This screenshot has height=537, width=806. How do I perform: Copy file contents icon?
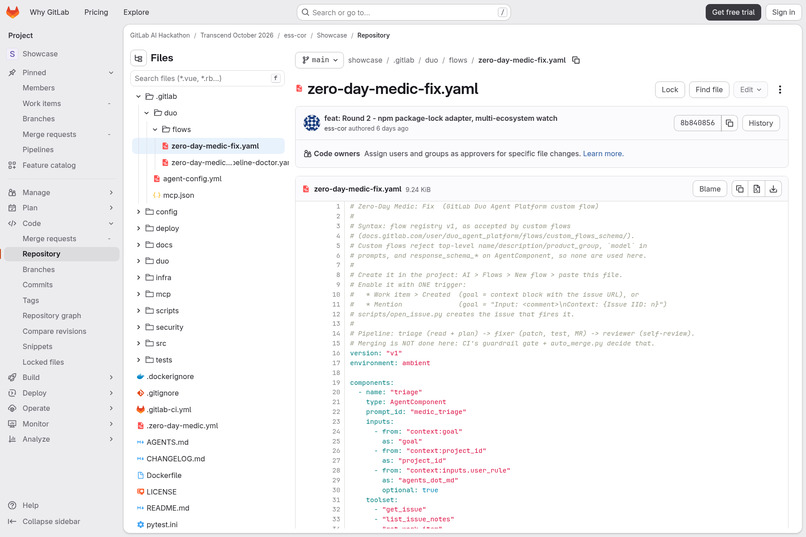740,189
